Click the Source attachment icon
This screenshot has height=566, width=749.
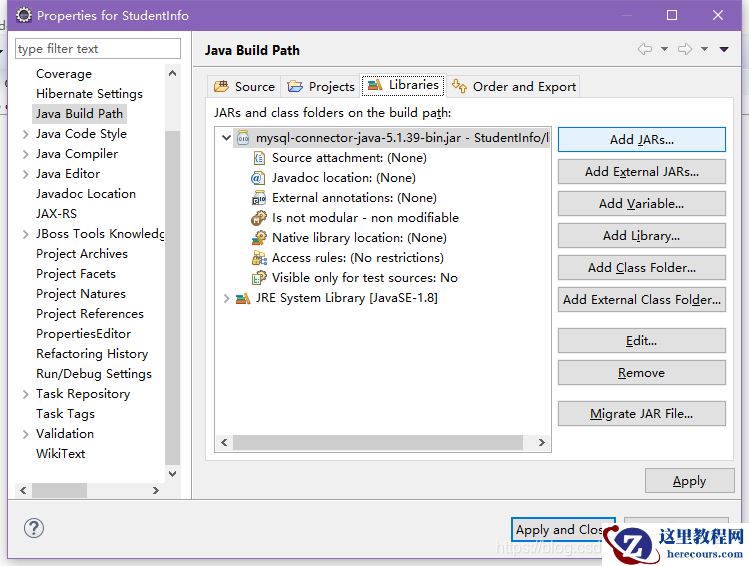[x=259, y=158]
